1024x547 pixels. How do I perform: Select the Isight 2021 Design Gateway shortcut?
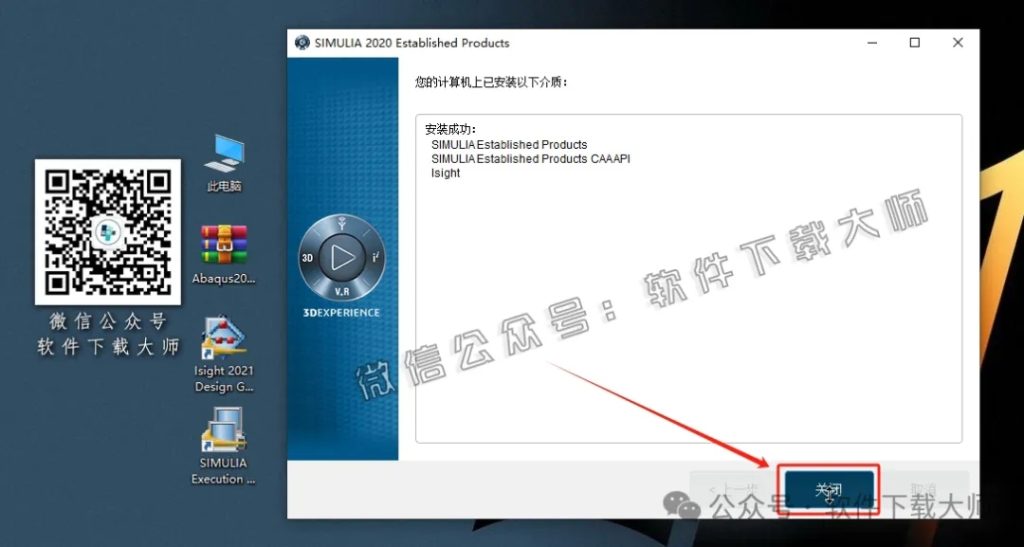[x=224, y=354]
